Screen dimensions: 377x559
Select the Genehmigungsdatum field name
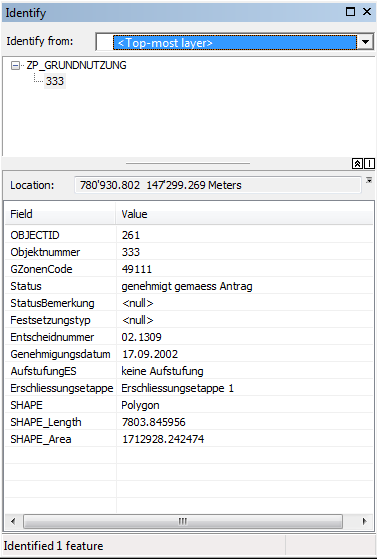(60, 354)
